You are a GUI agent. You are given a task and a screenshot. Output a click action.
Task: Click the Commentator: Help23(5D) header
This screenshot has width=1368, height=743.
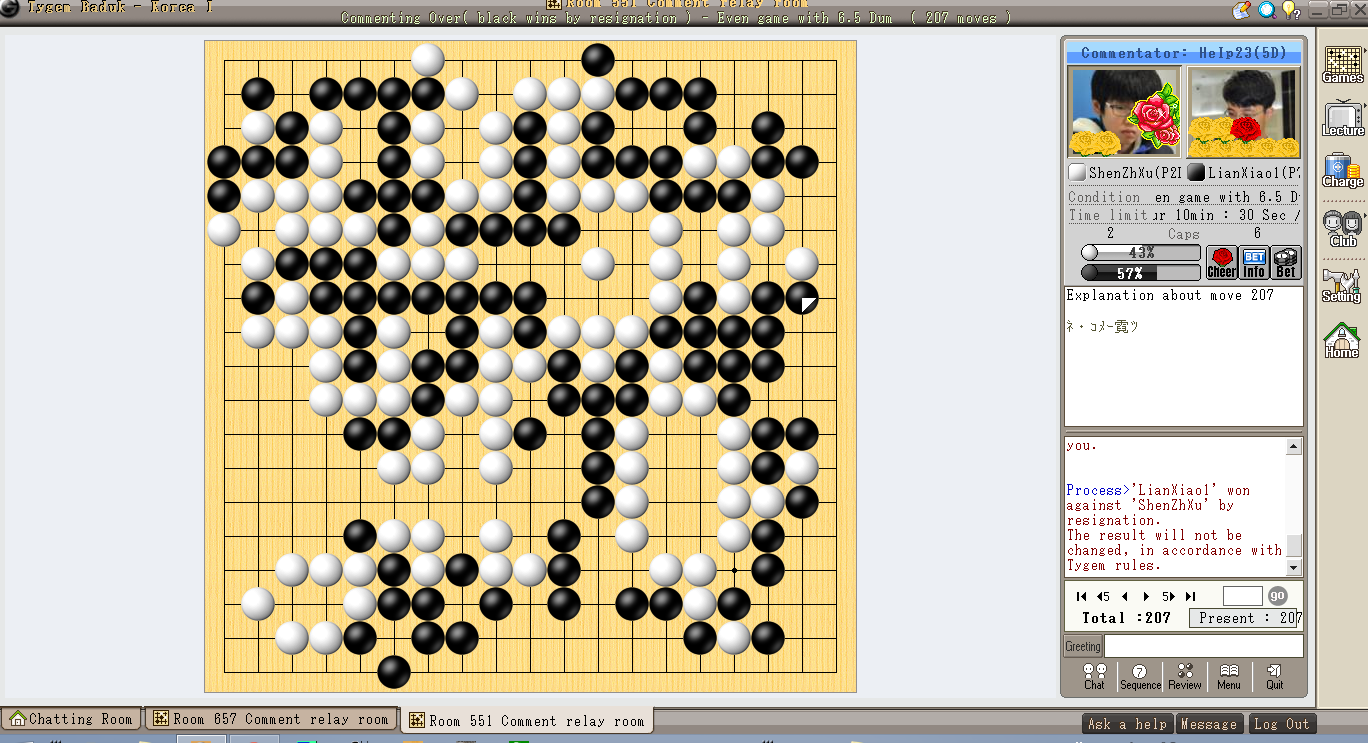tap(1184, 53)
